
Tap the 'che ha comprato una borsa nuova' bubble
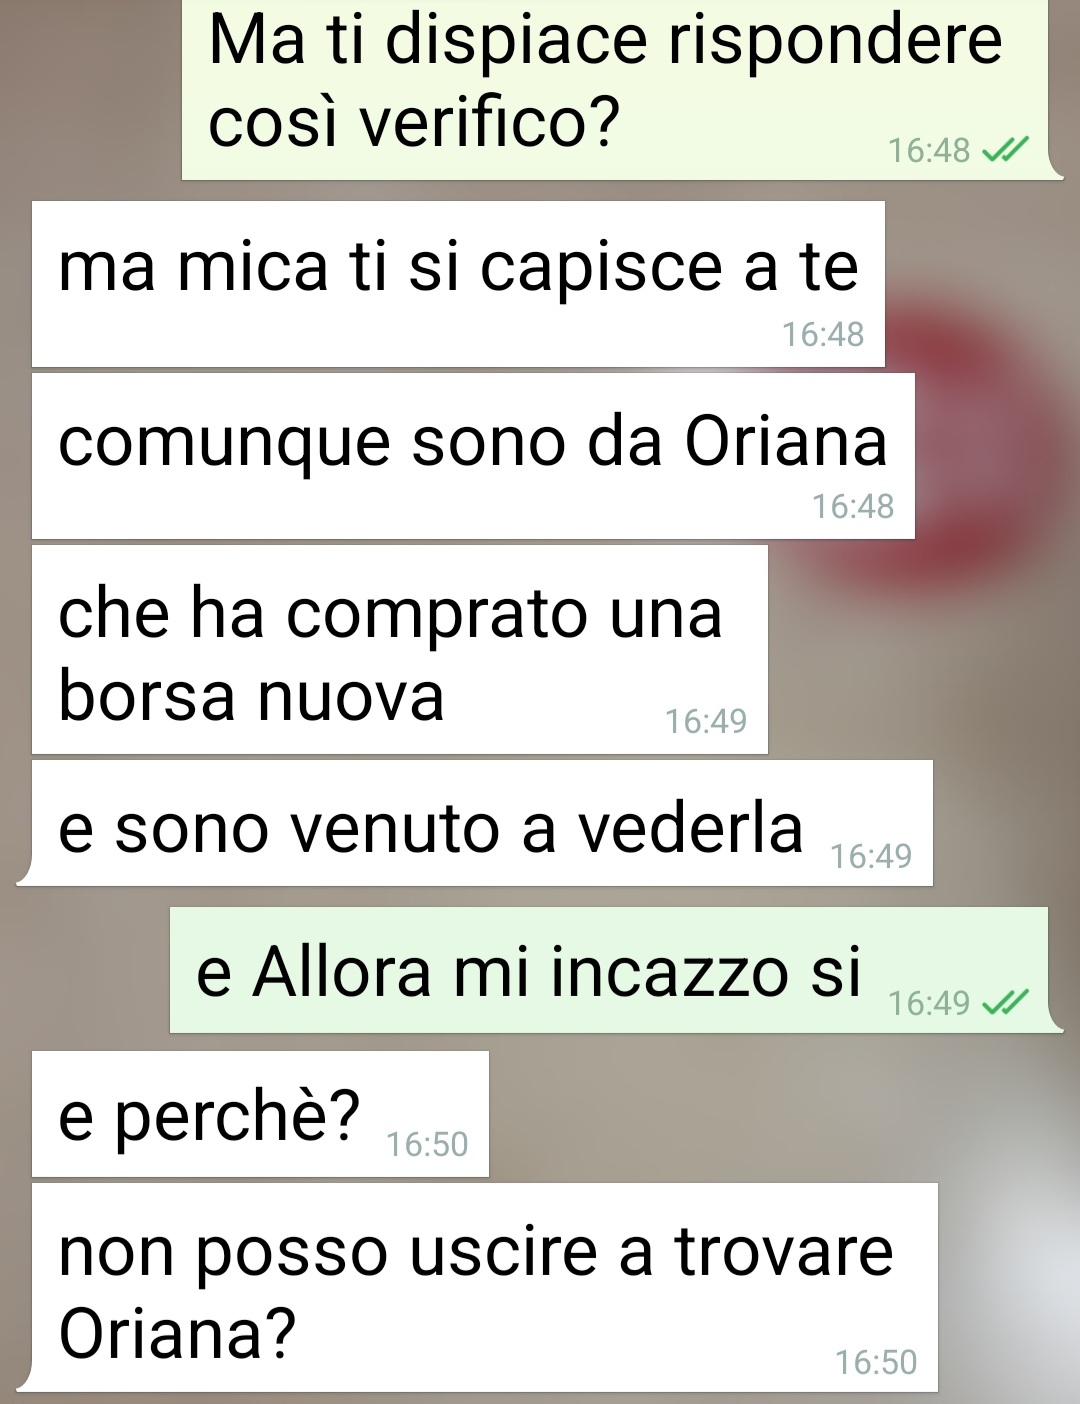click(x=400, y=649)
